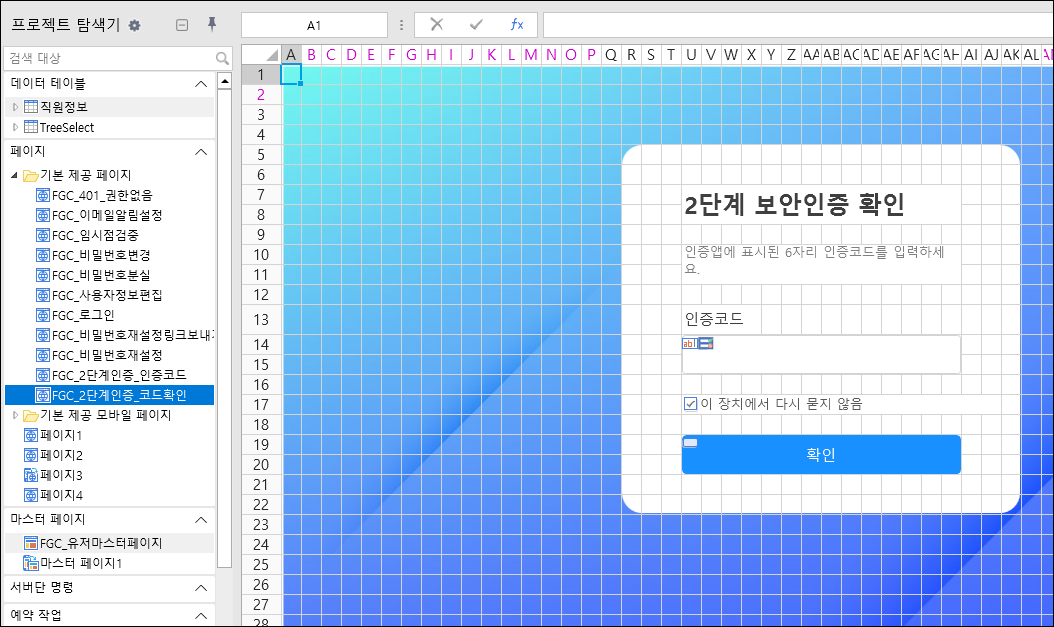The image size is (1054, 627).
Task: Confirm formula entry with checkmark icon
Action: (476, 25)
